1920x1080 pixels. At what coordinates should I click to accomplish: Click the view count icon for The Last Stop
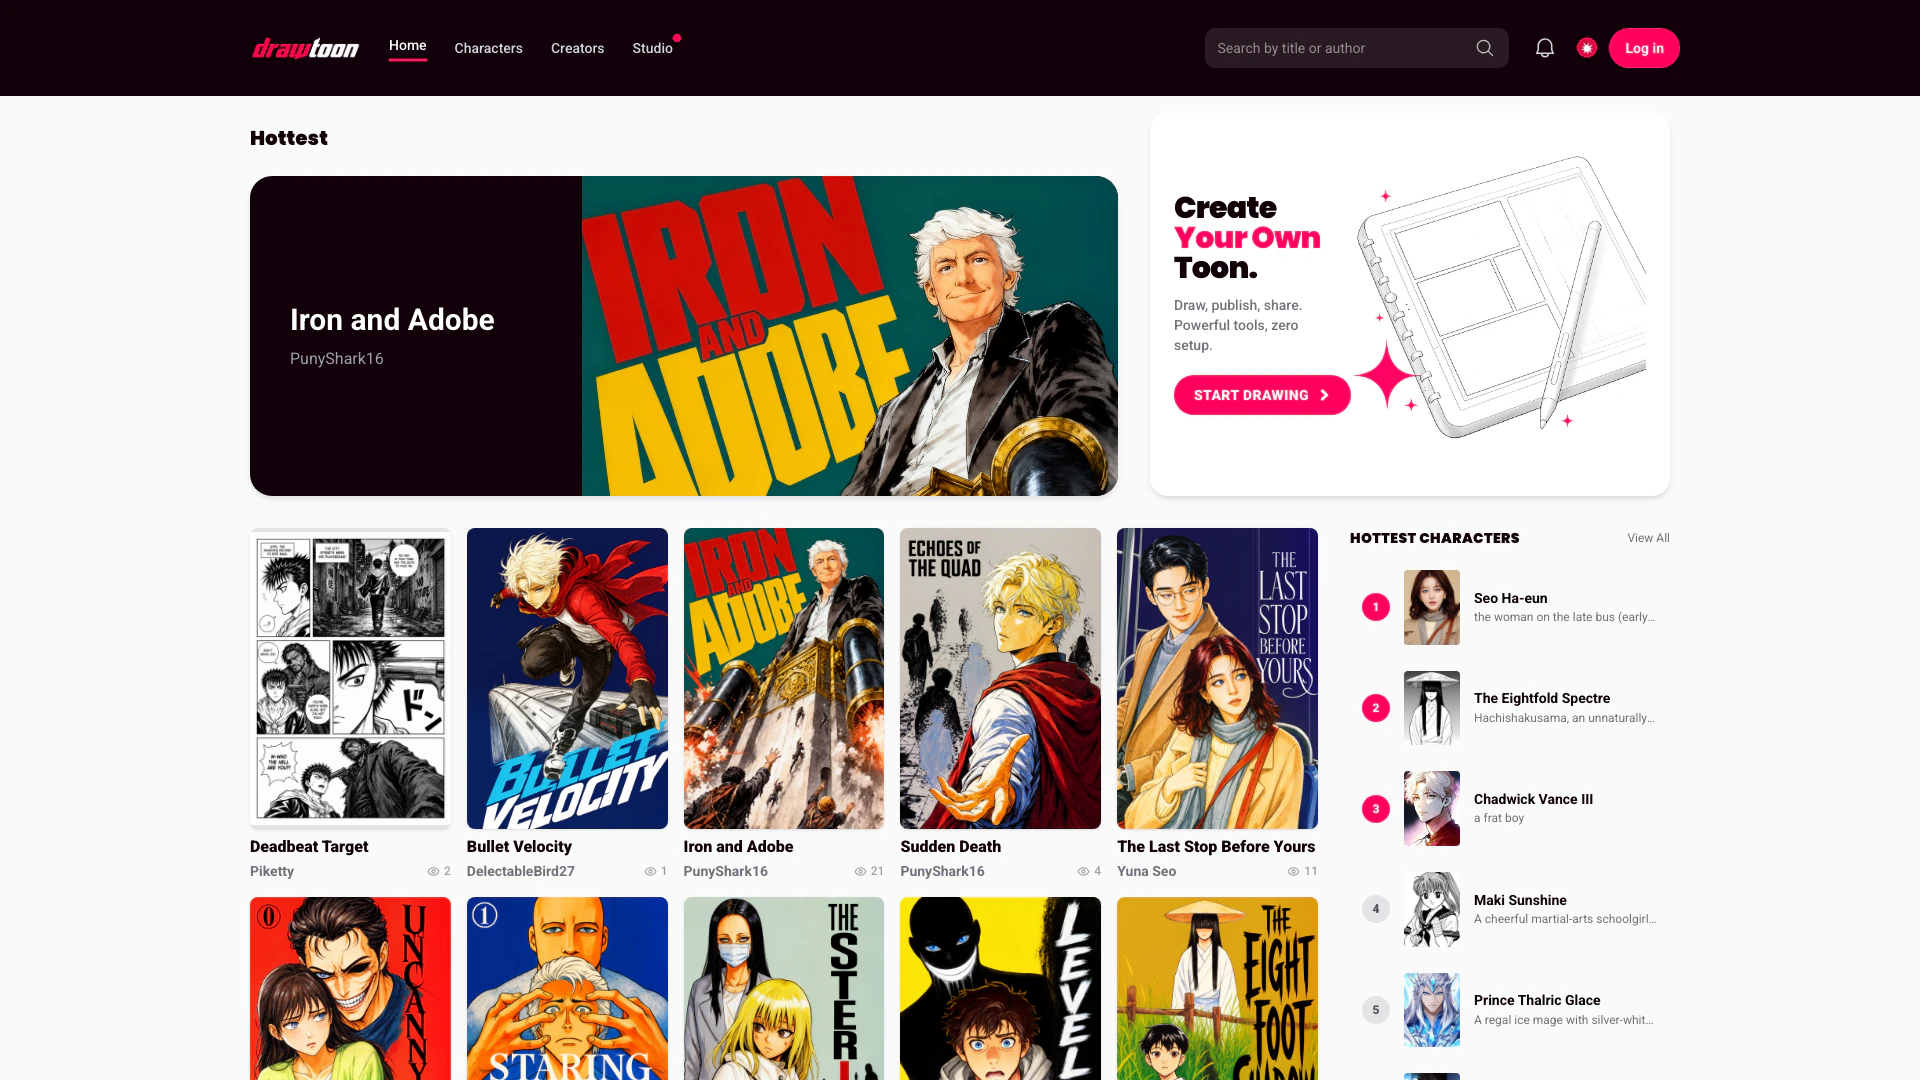tap(1293, 872)
